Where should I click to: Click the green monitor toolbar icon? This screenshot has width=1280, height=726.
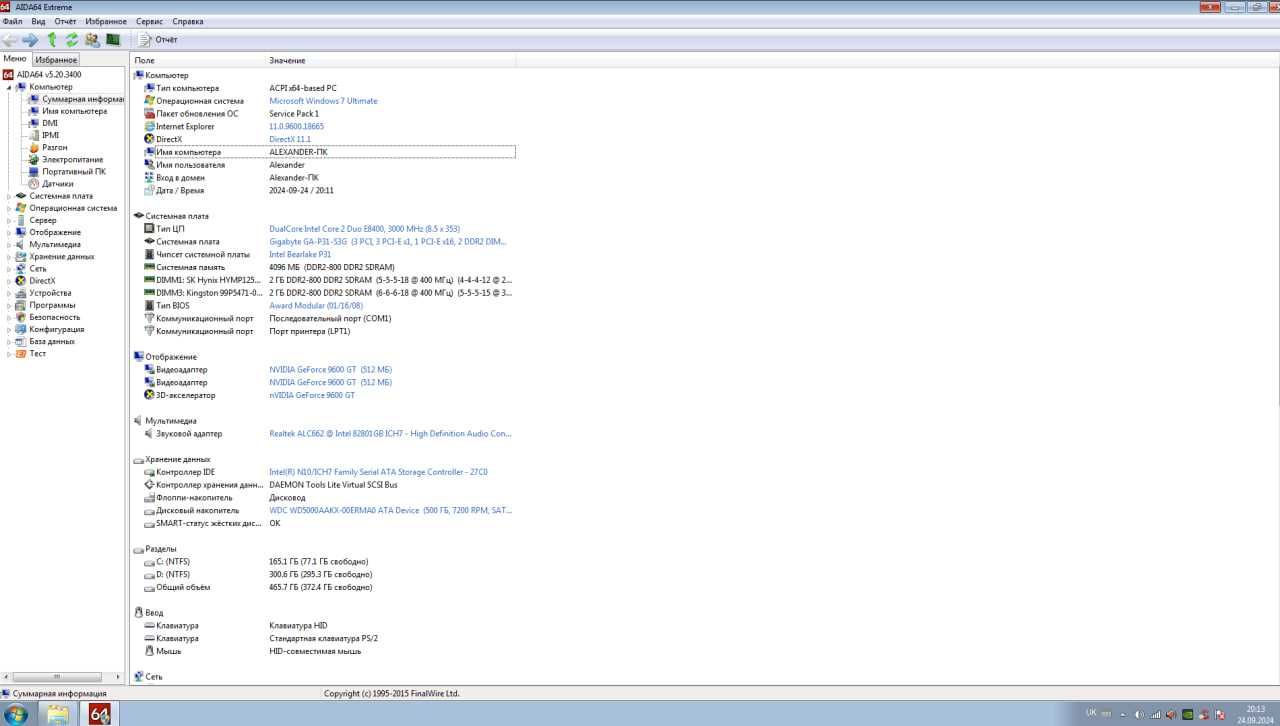pos(113,40)
